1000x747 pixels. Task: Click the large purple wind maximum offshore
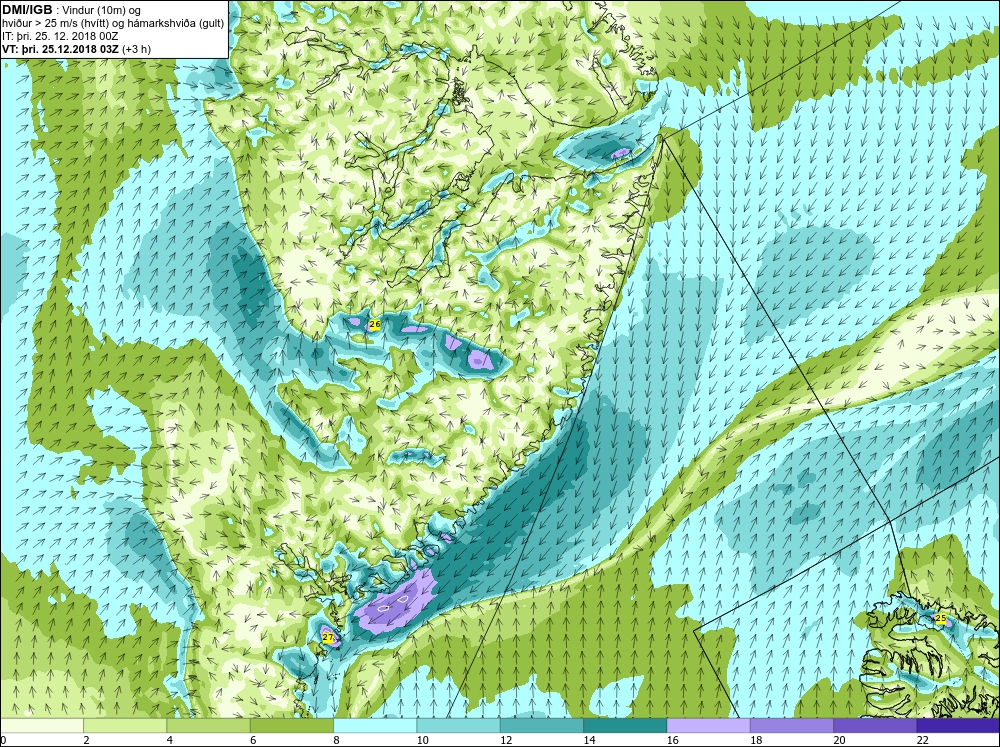[x=397, y=603]
